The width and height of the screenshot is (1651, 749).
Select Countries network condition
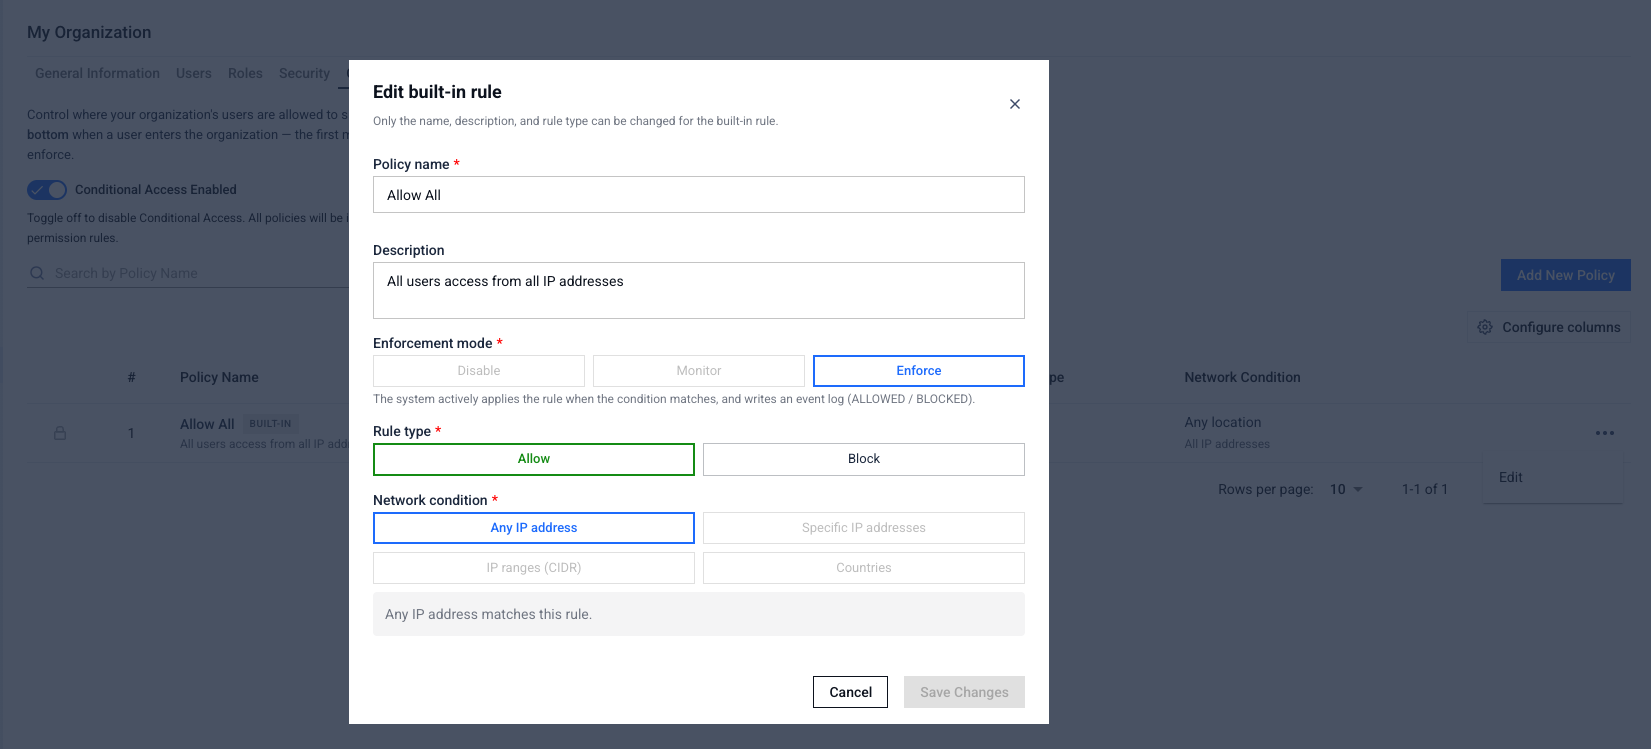[x=864, y=568]
